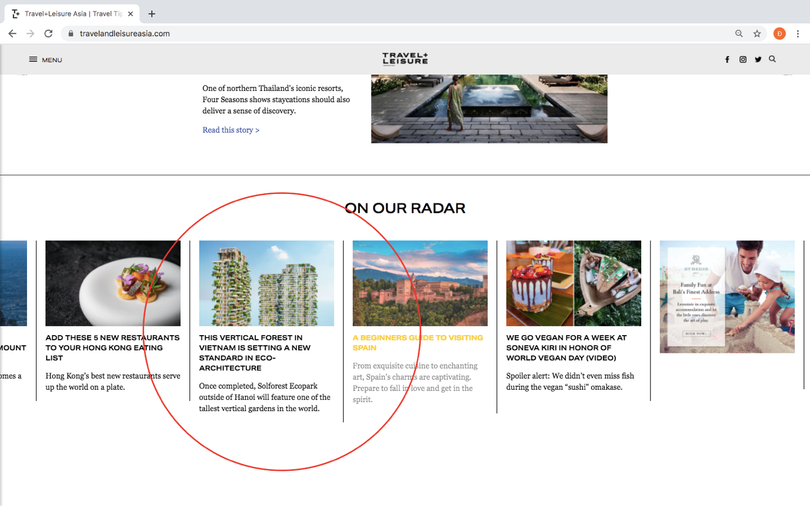Open Chrome three-dot menu
The image size is (810, 506).
click(x=797, y=33)
